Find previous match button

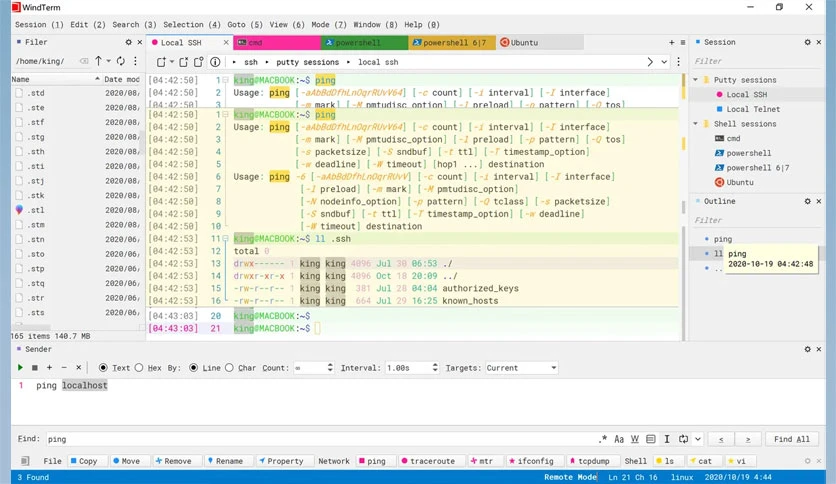pyautogui.click(x=721, y=439)
